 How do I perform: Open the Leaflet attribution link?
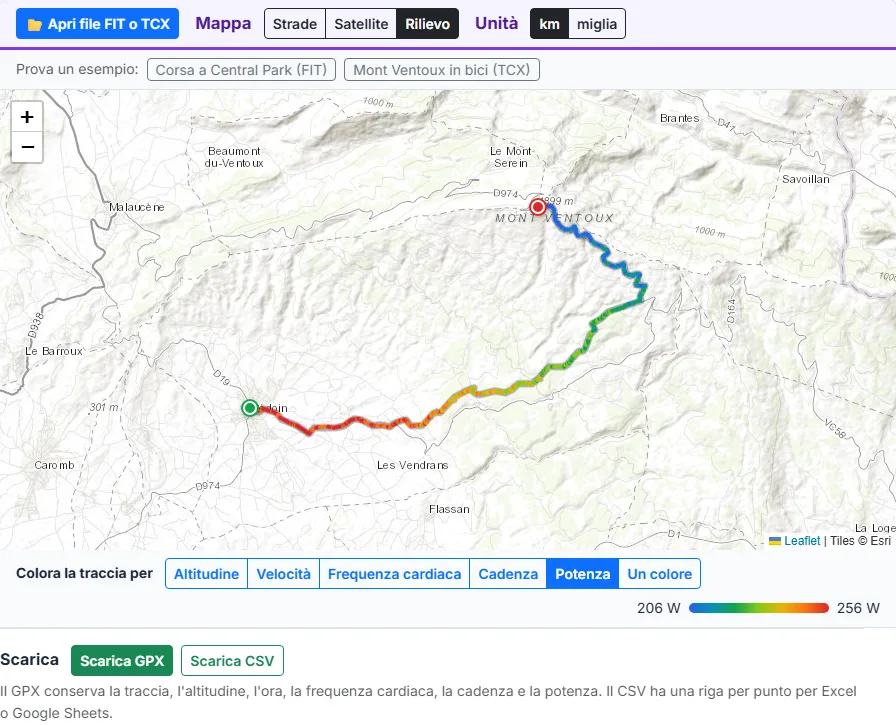(x=802, y=540)
